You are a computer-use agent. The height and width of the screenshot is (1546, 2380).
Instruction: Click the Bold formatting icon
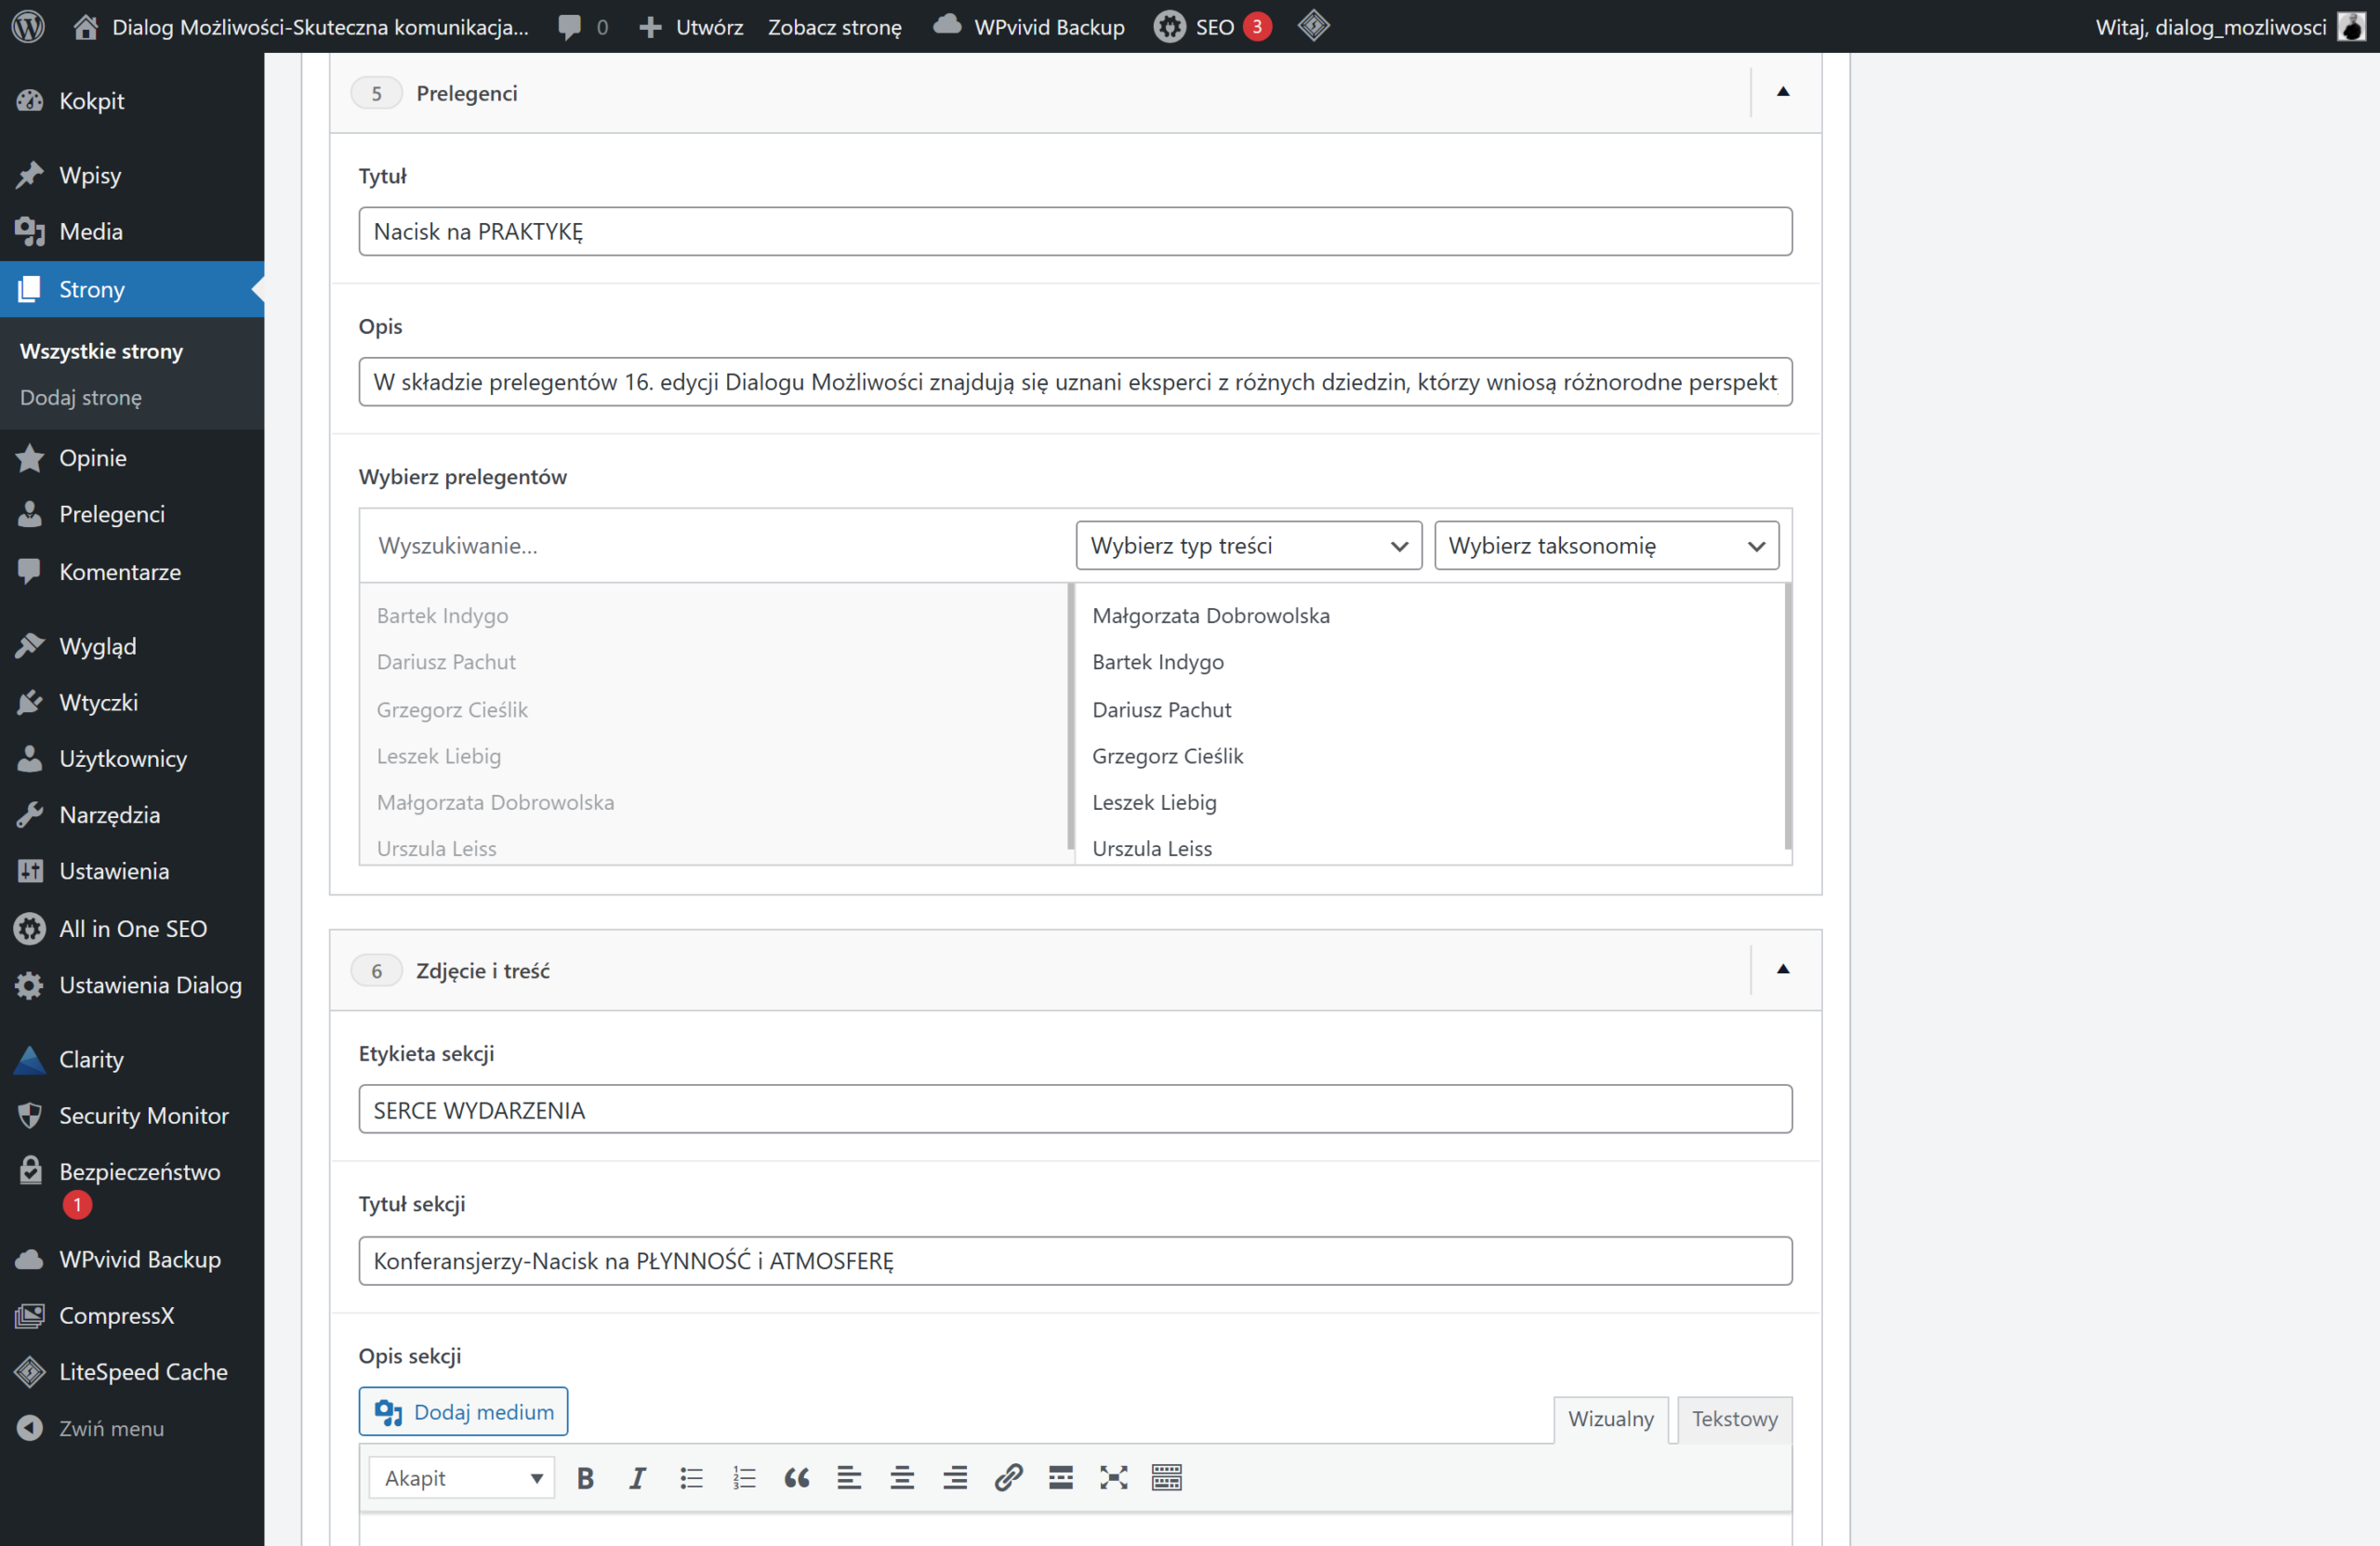coord(586,1478)
